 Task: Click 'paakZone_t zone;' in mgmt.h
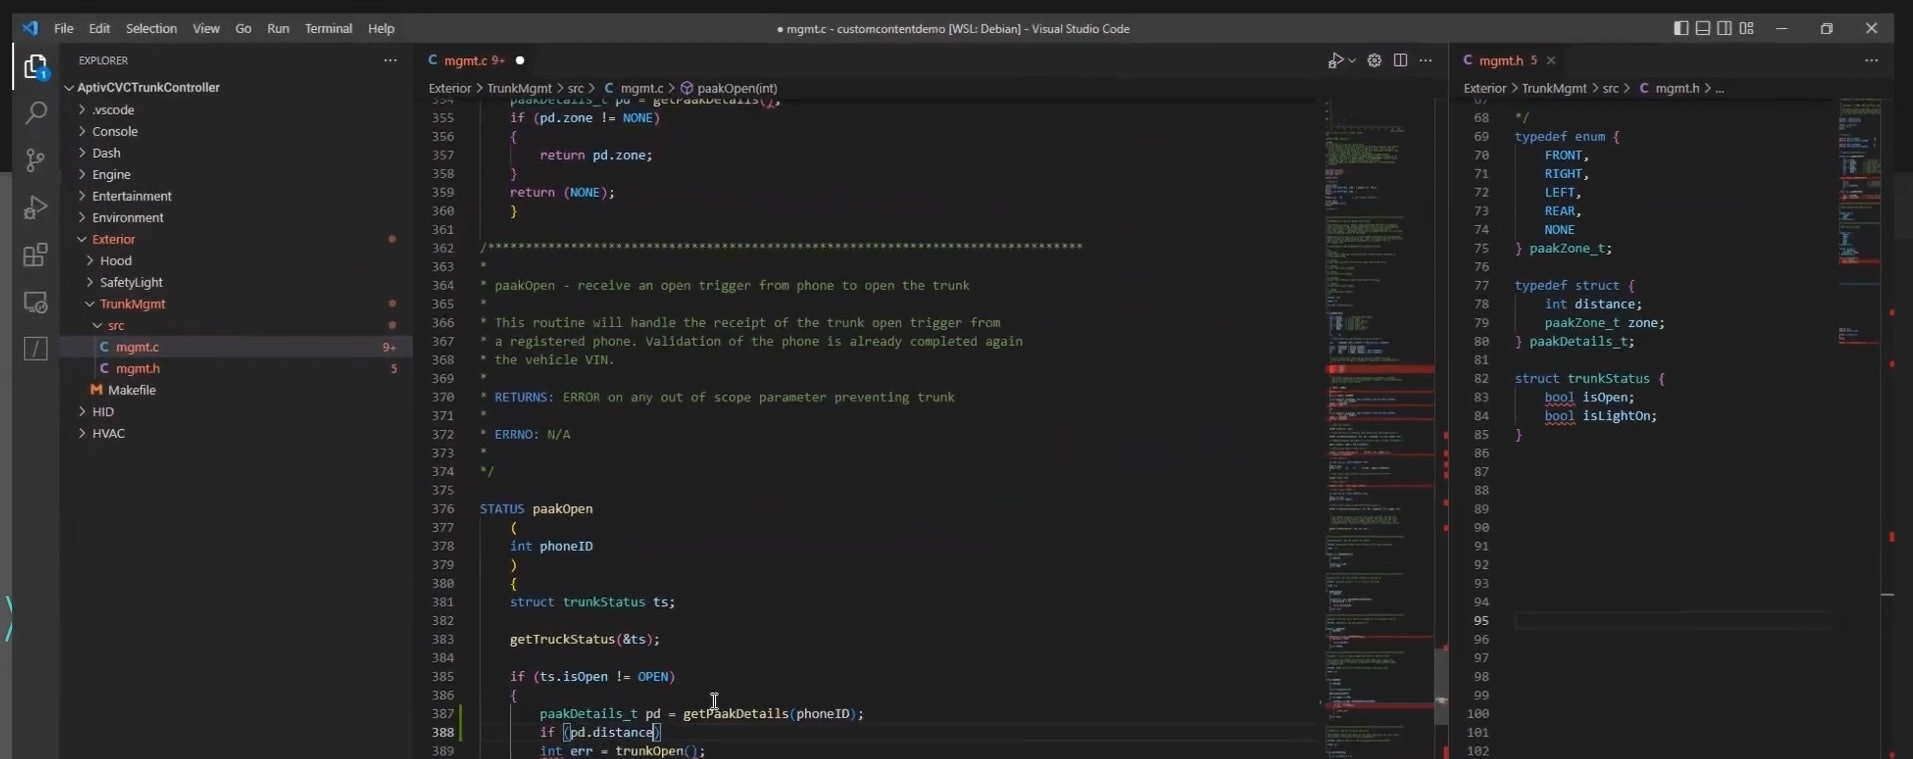tap(1605, 323)
